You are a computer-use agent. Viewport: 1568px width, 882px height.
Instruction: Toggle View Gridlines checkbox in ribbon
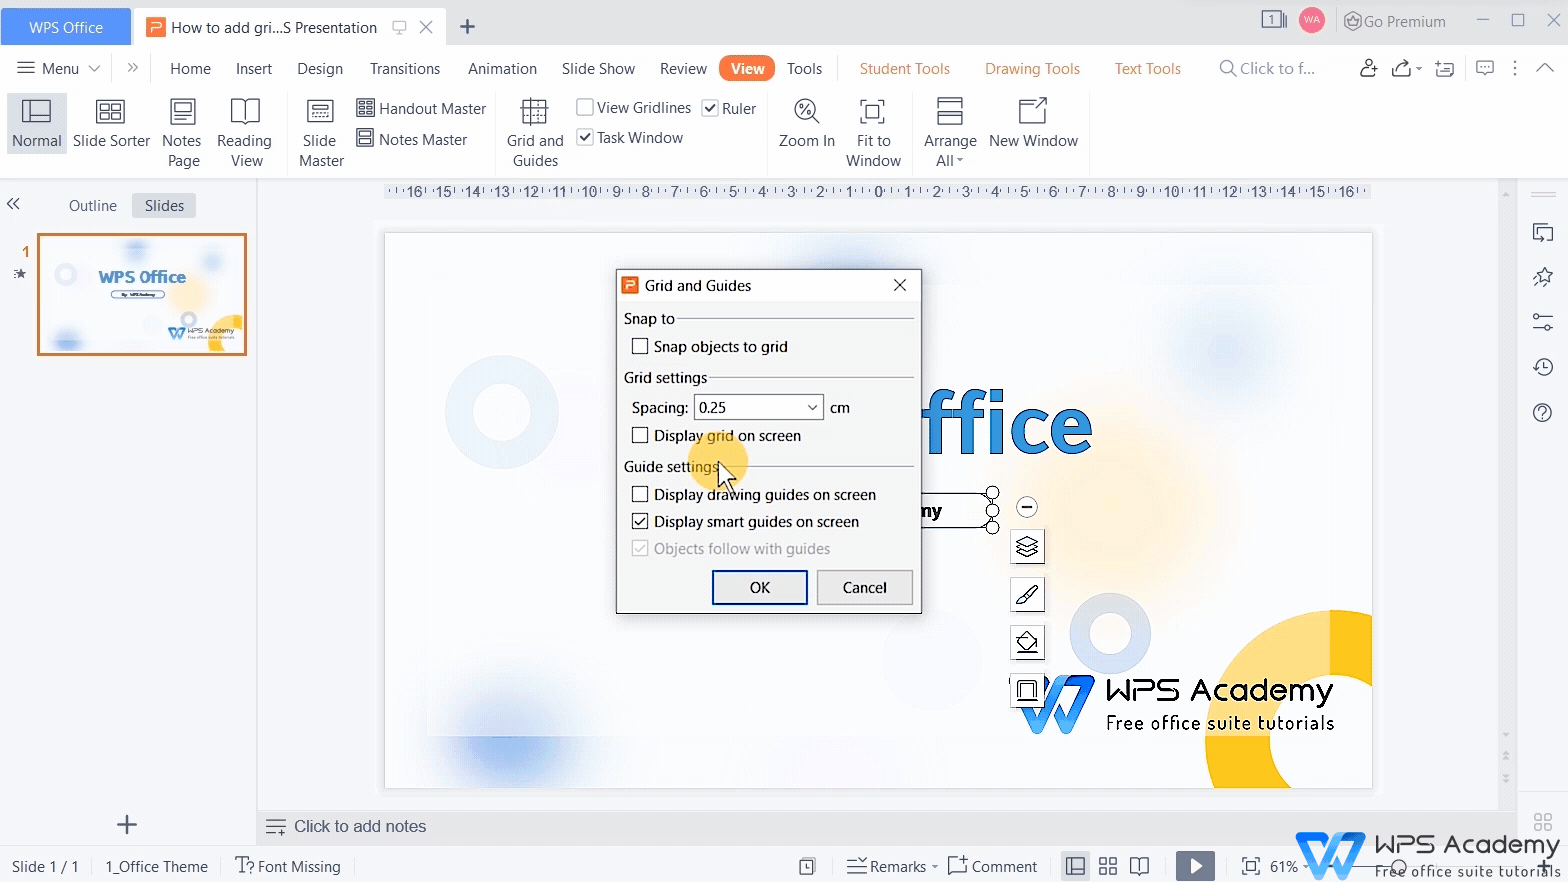[585, 107]
